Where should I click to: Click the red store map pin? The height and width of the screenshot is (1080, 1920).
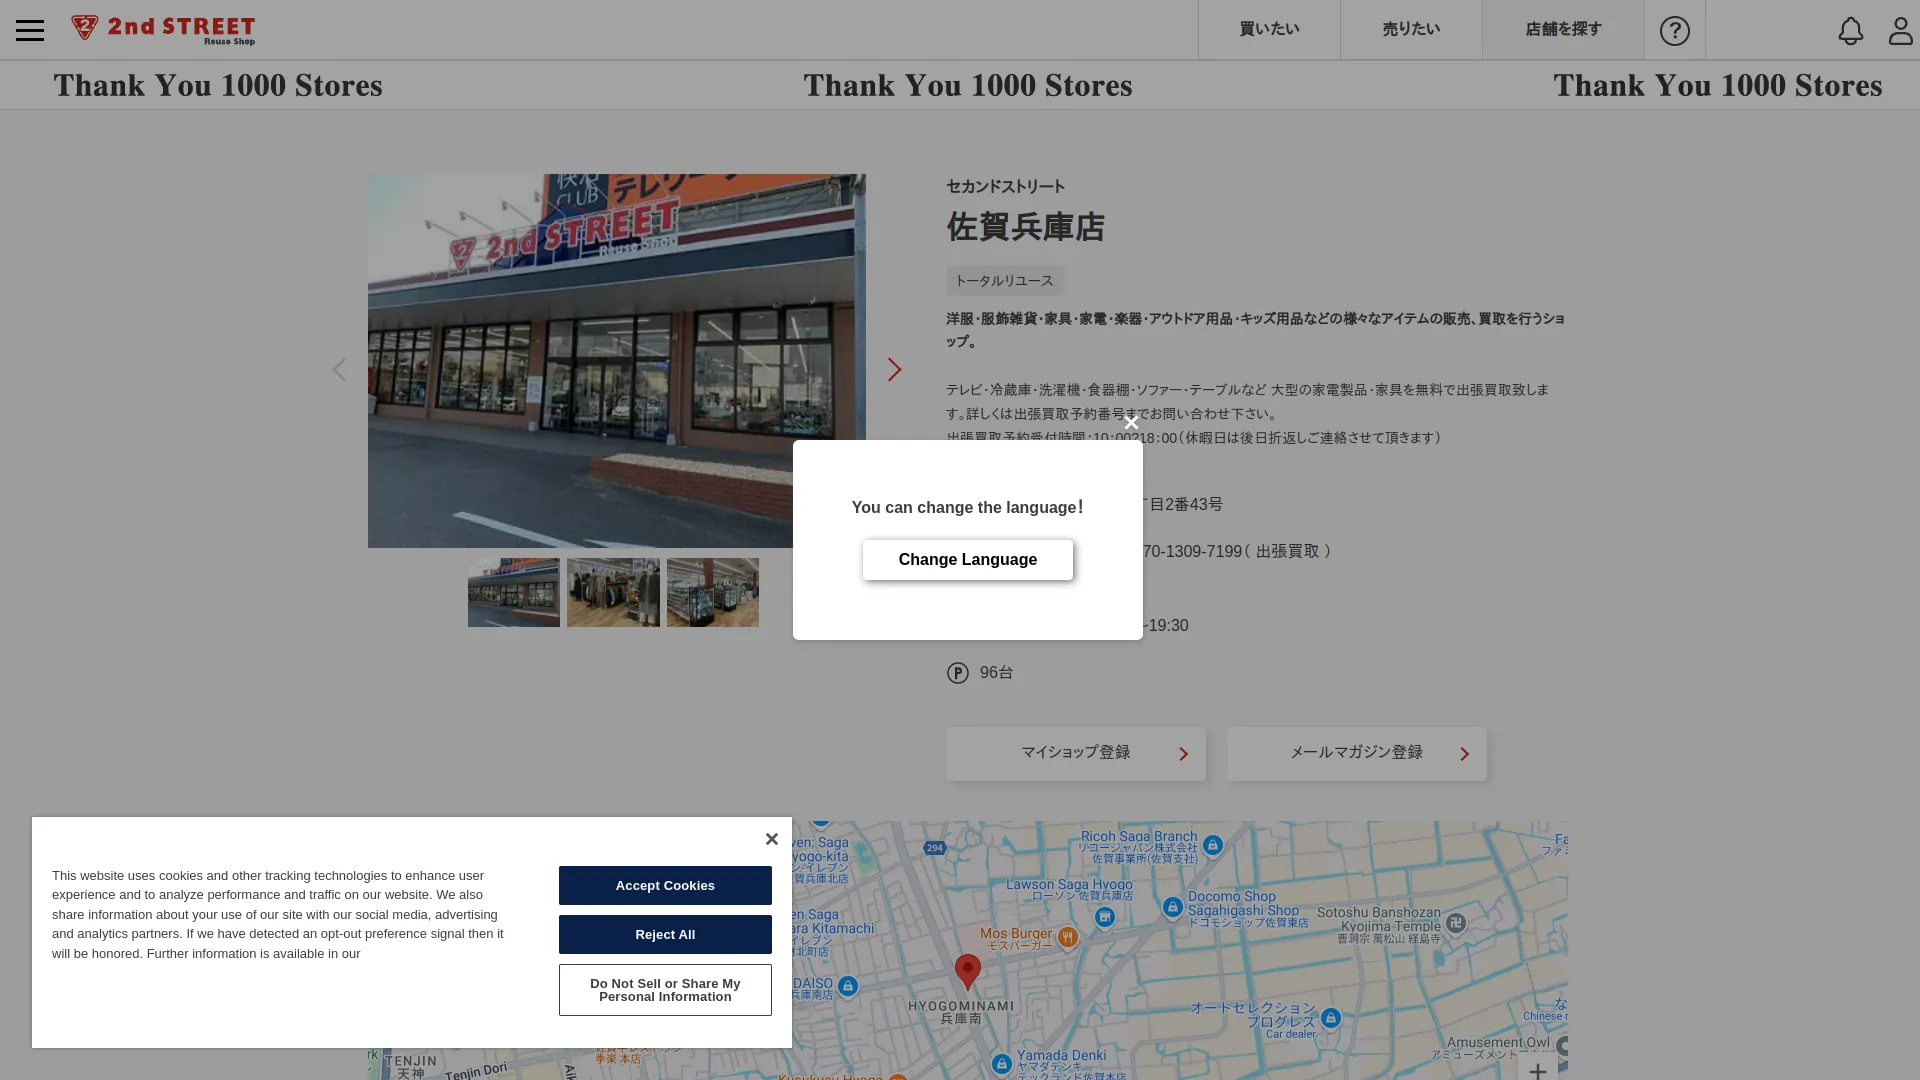click(x=968, y=971)
